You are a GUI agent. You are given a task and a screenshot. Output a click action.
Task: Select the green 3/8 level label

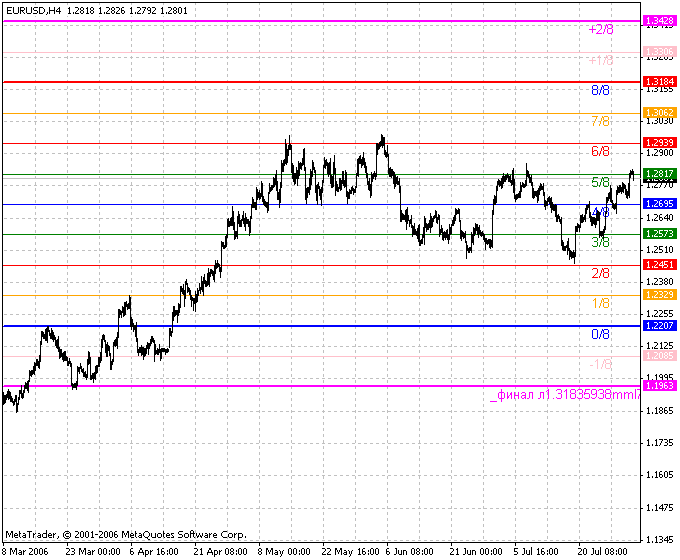[600, 243]
